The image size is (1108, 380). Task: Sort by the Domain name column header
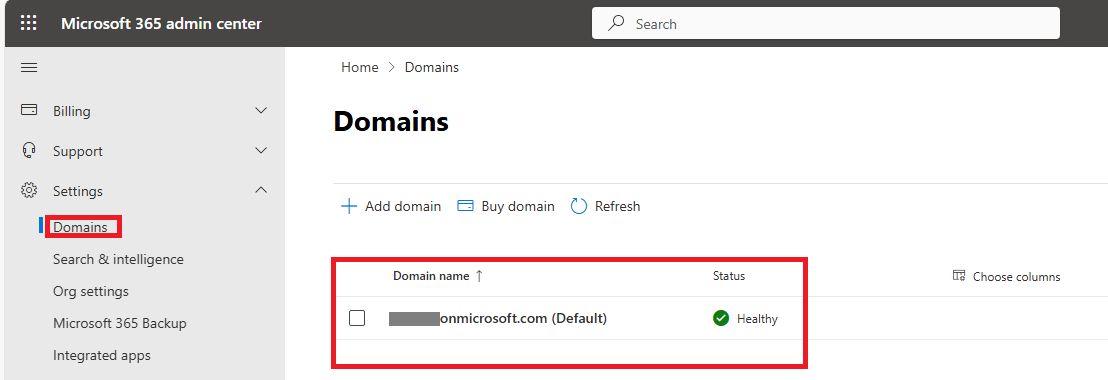click(431, 276)
